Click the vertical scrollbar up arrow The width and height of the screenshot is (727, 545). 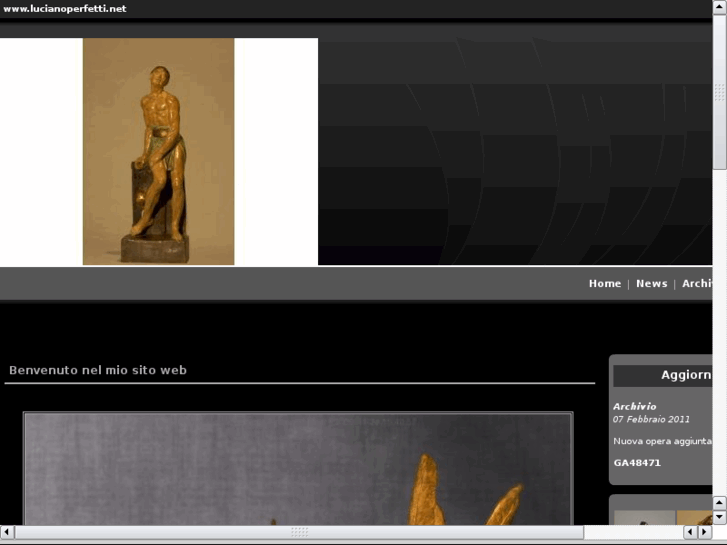click(x=720, y=7)
